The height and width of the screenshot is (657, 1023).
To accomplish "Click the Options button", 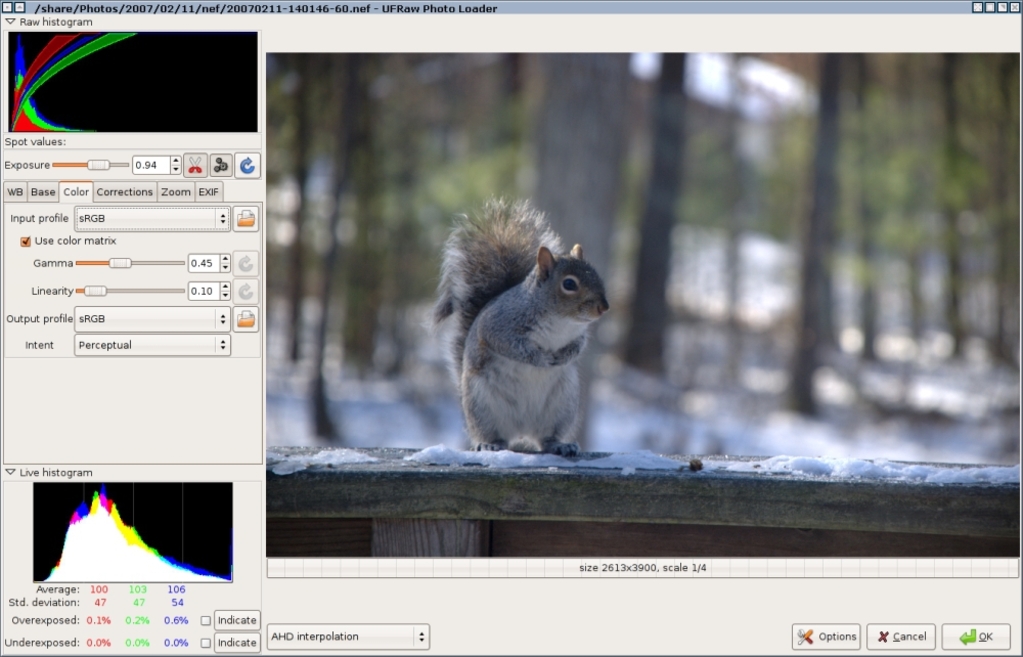I will coord(826,637).
